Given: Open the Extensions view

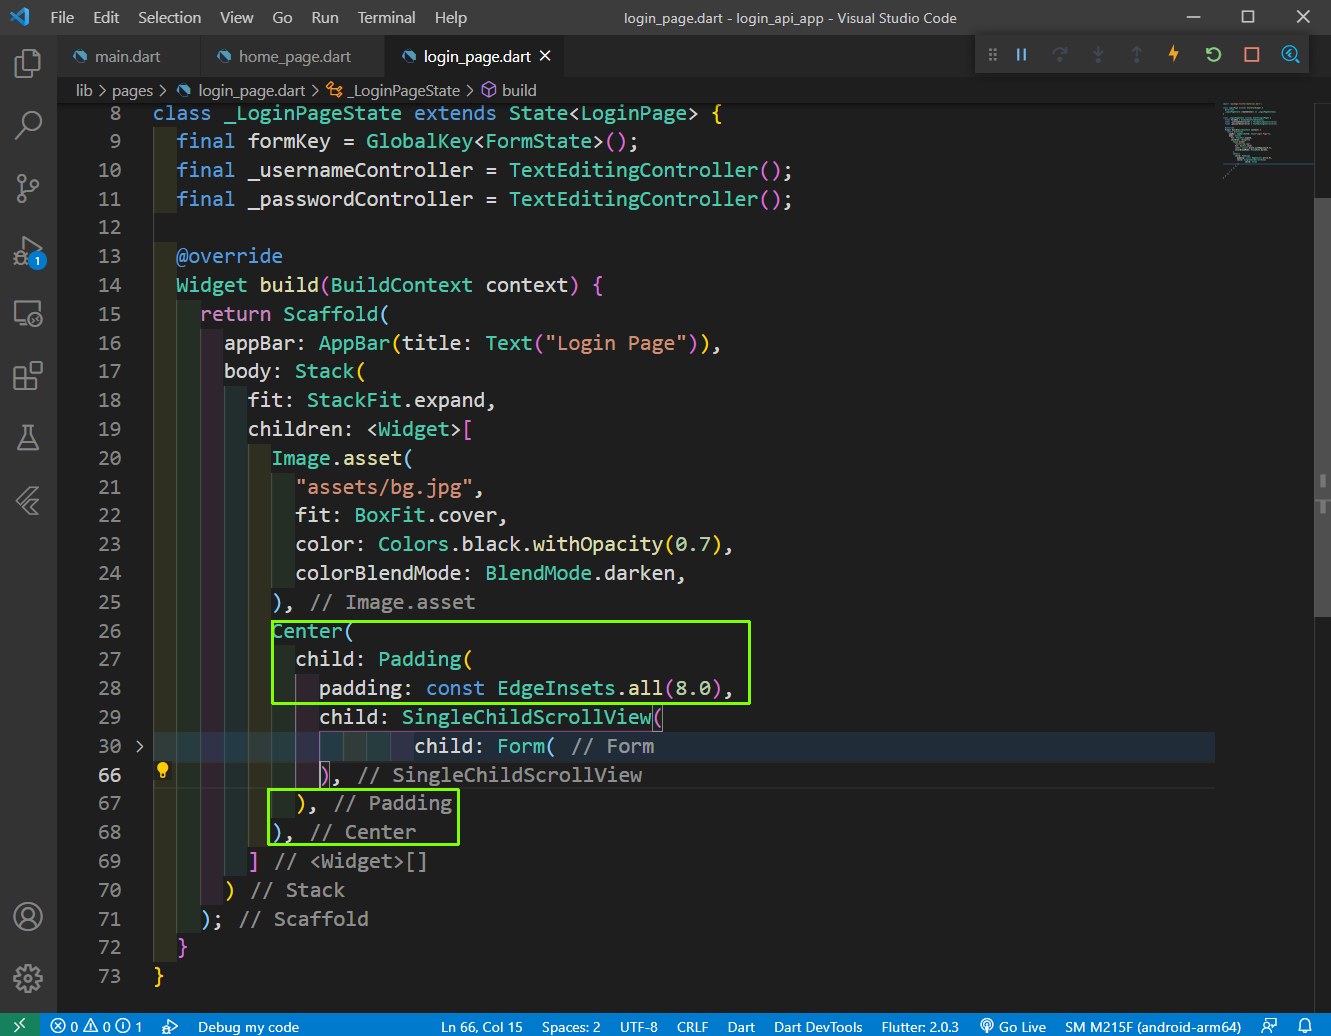Looking at the screenshot, I should (x=28, y=376).
